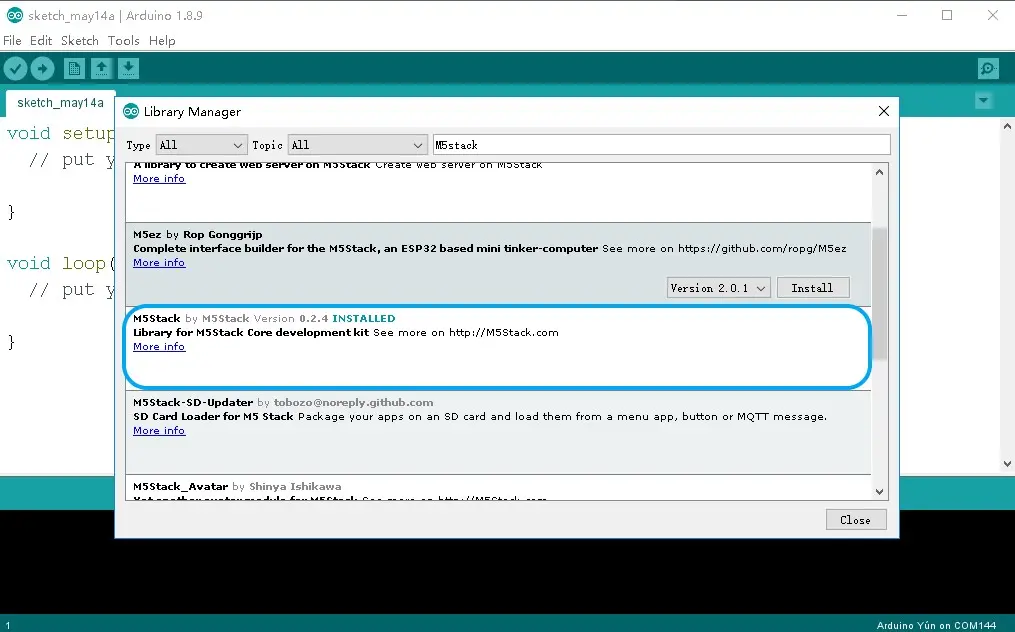Click the library search field containing M5stack

[x=662, y=145]
